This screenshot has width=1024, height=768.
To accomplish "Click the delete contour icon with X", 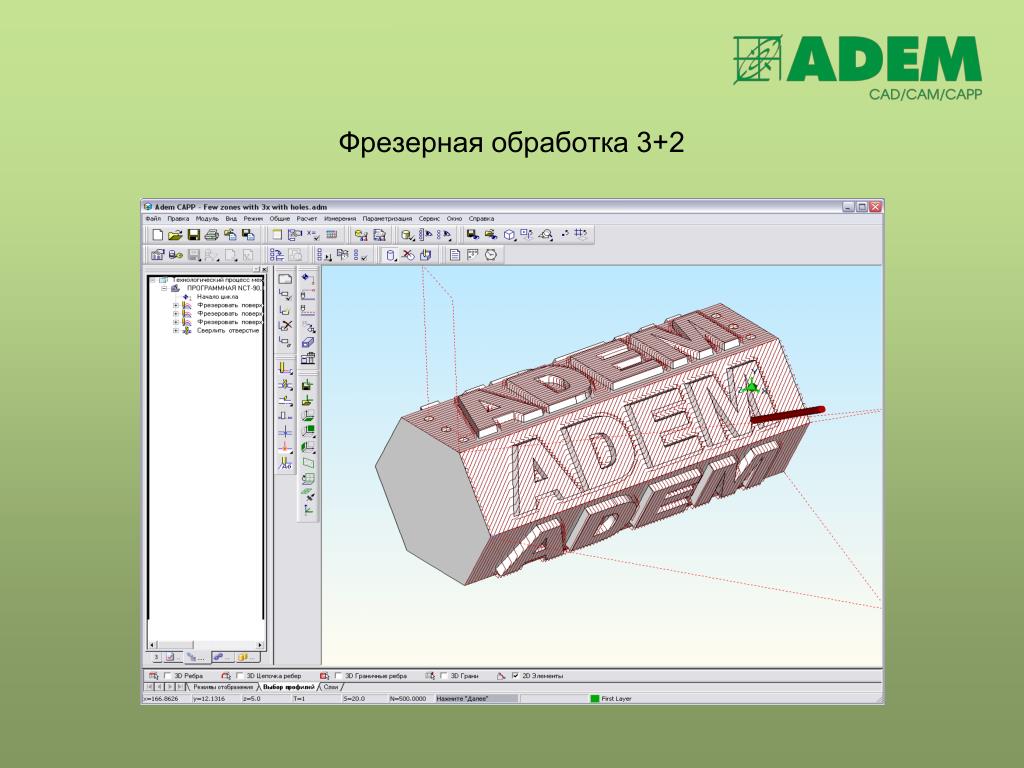I will point(285,326).
